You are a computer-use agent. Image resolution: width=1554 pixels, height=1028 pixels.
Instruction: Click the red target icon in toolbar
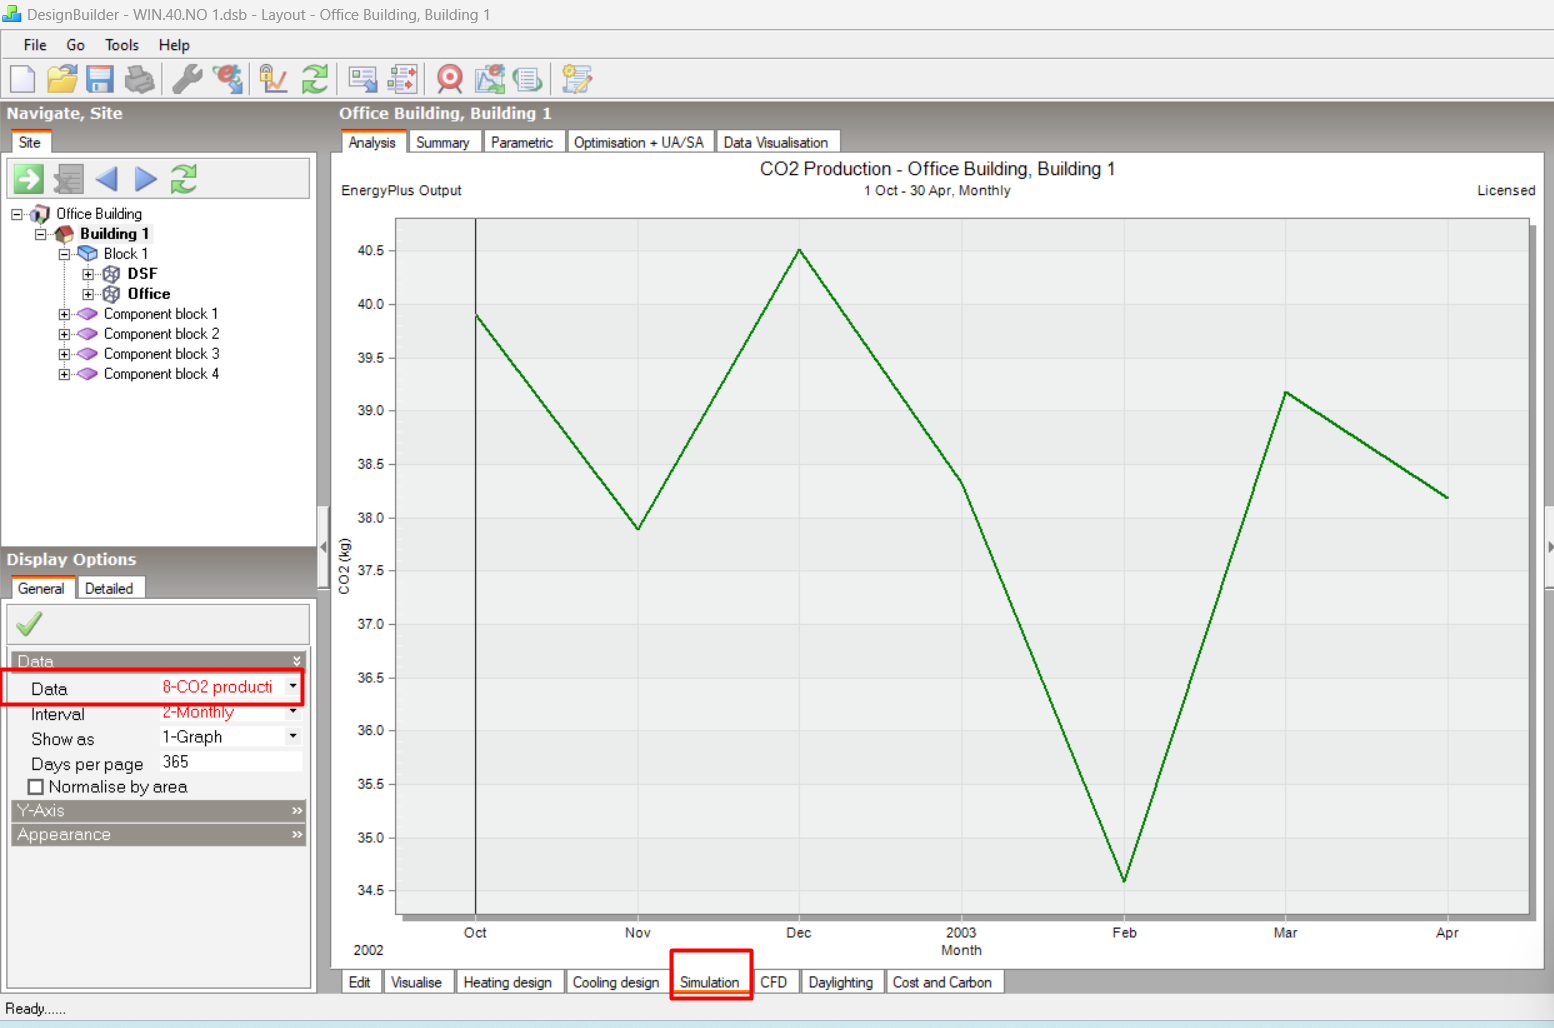click(x=450, y=78)
